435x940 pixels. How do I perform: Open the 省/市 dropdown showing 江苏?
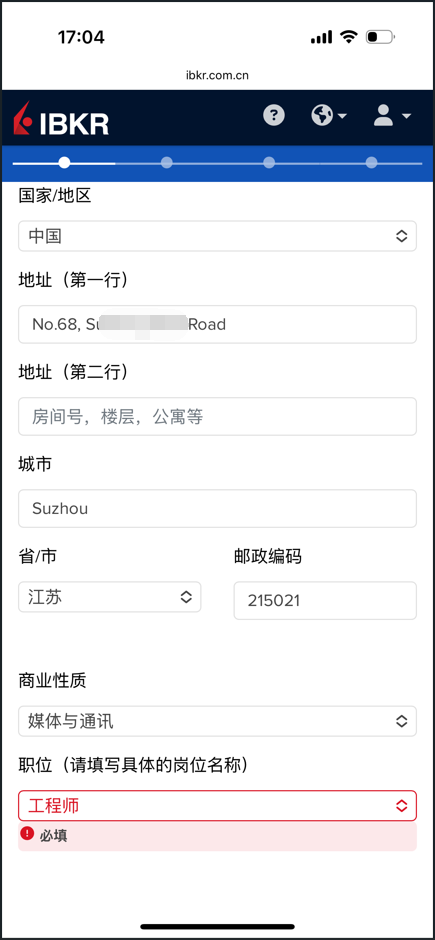[x=110, y=597]
